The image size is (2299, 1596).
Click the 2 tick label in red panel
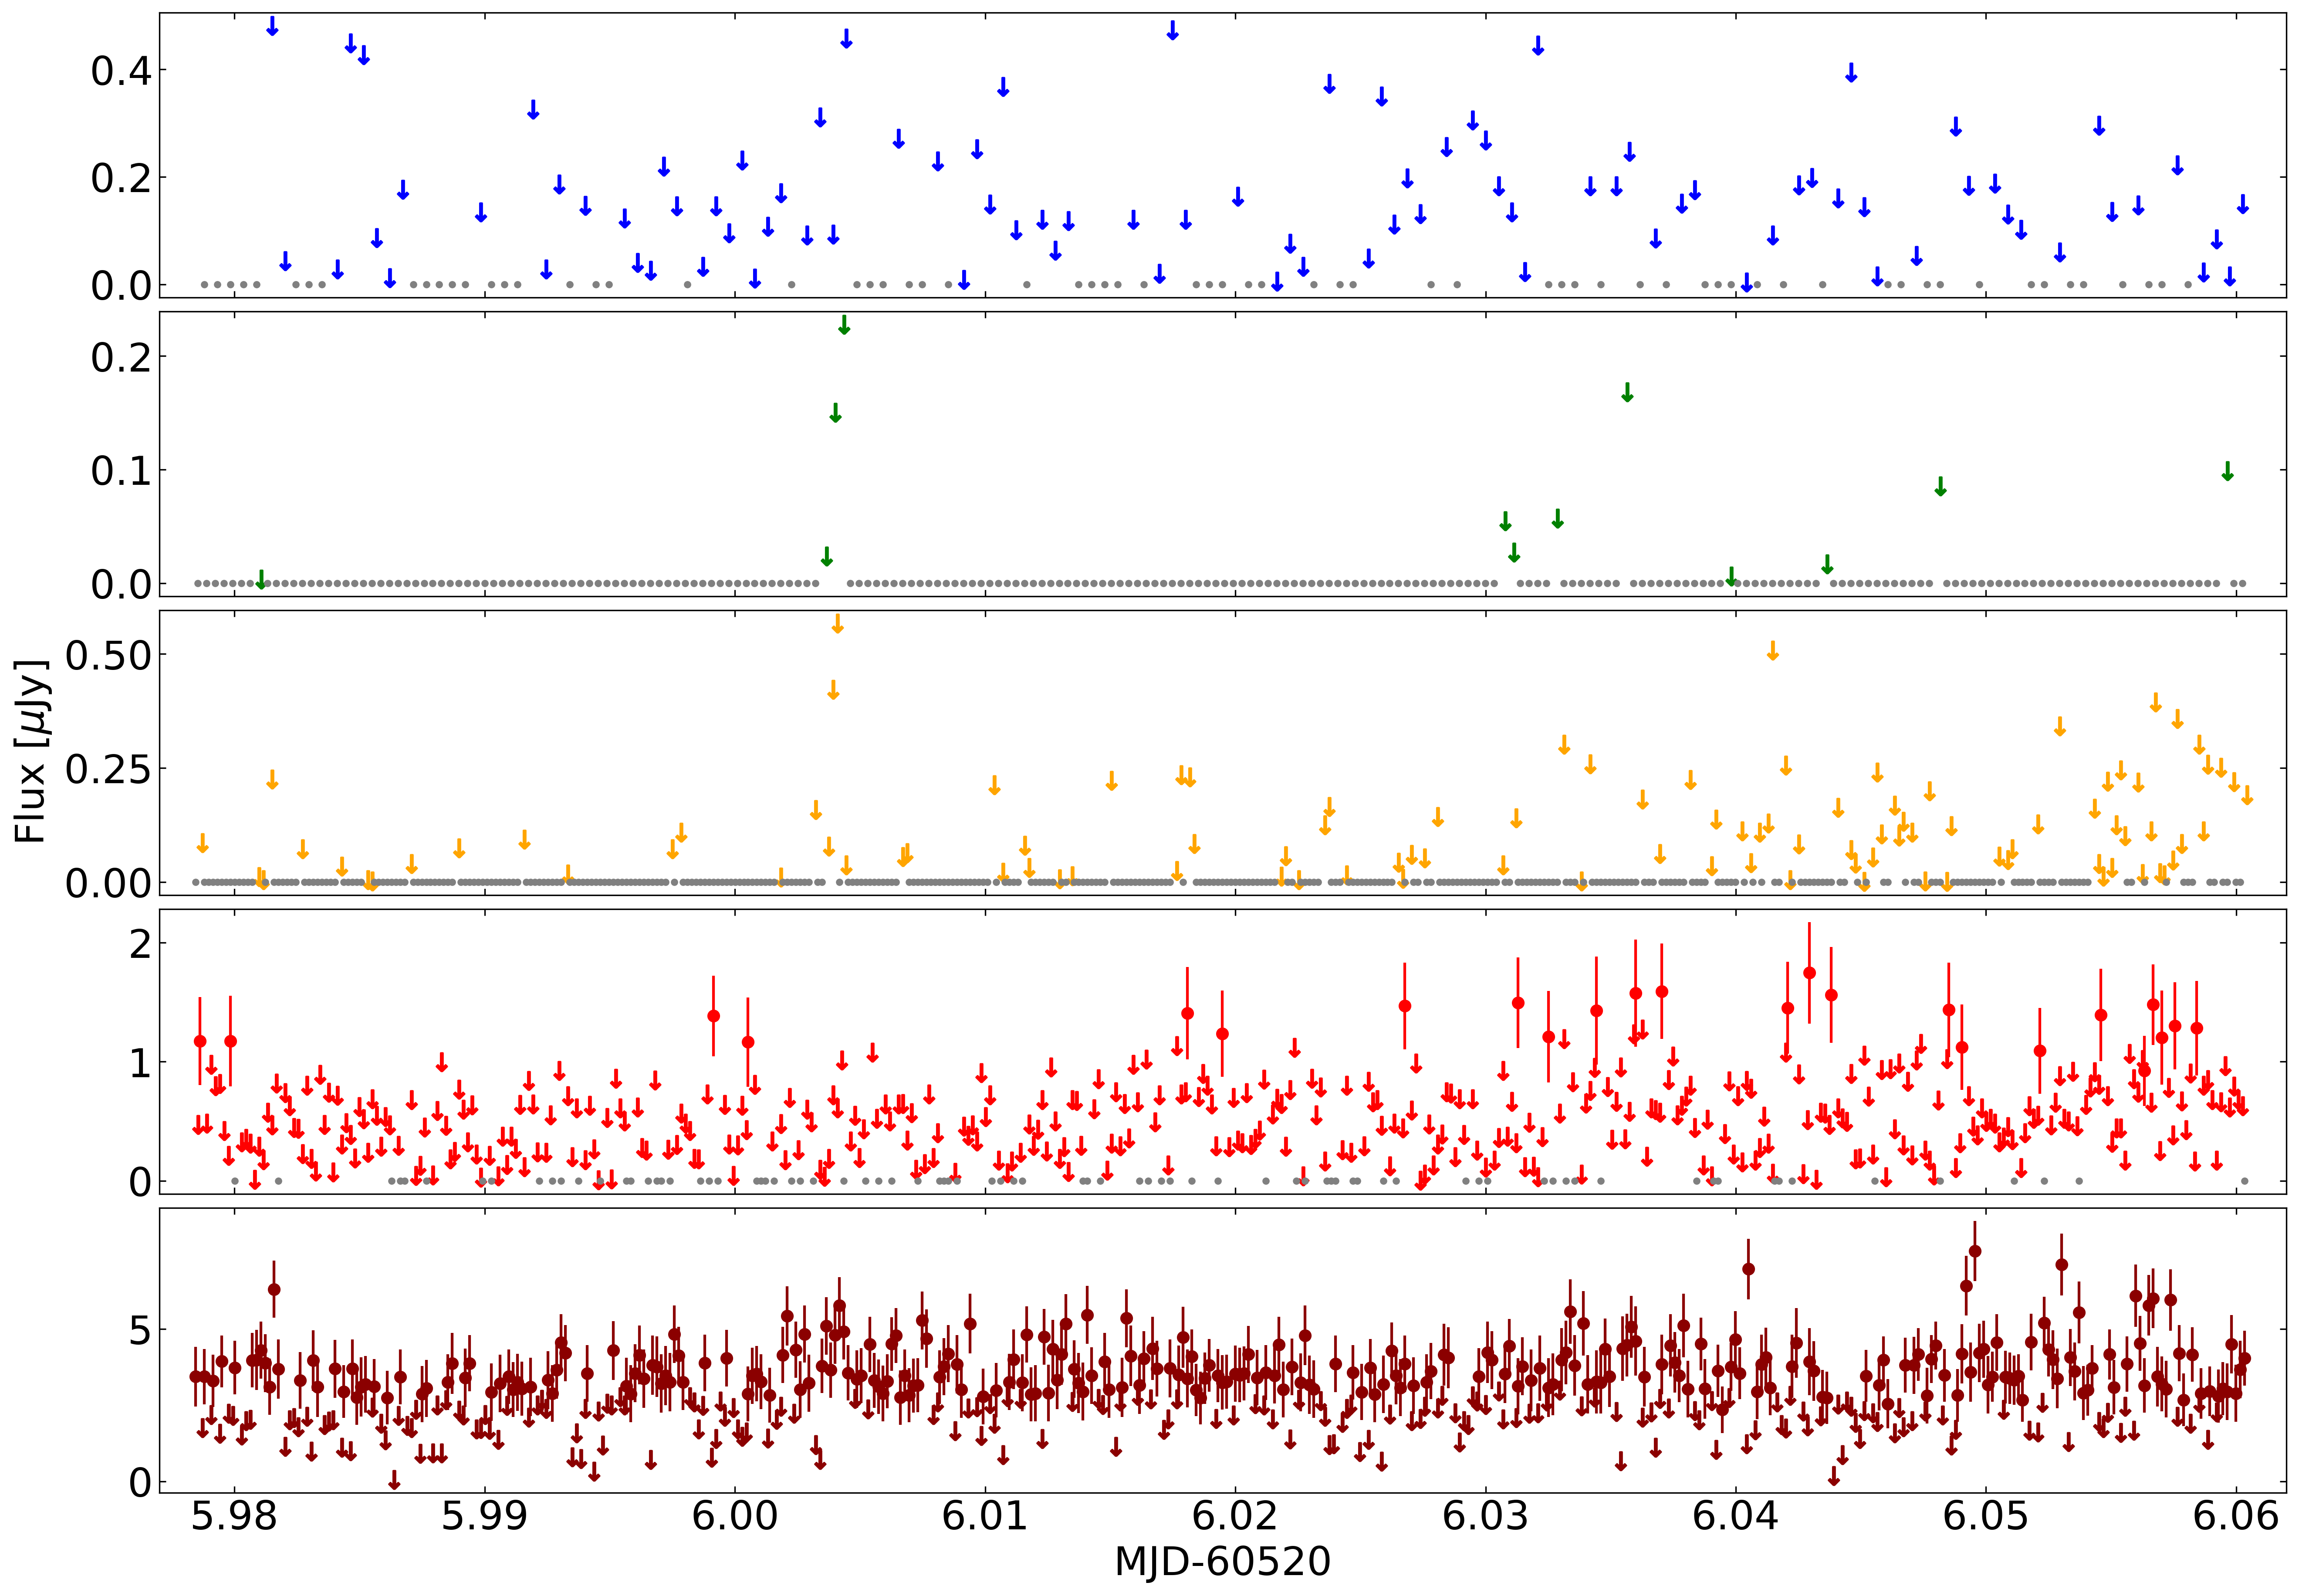click(140, 943)
